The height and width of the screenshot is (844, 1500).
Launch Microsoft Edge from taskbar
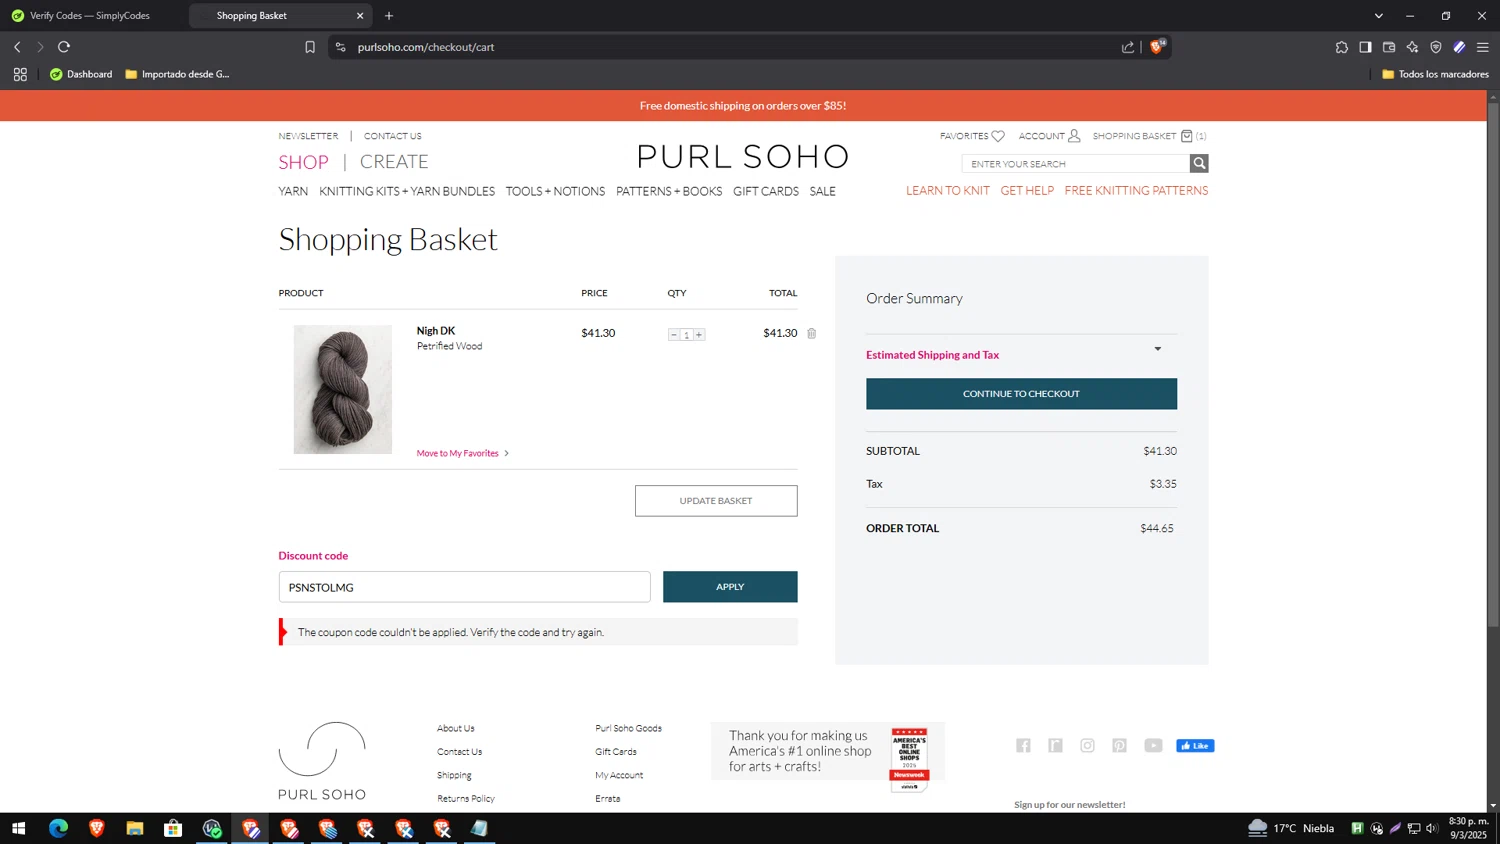58,828
